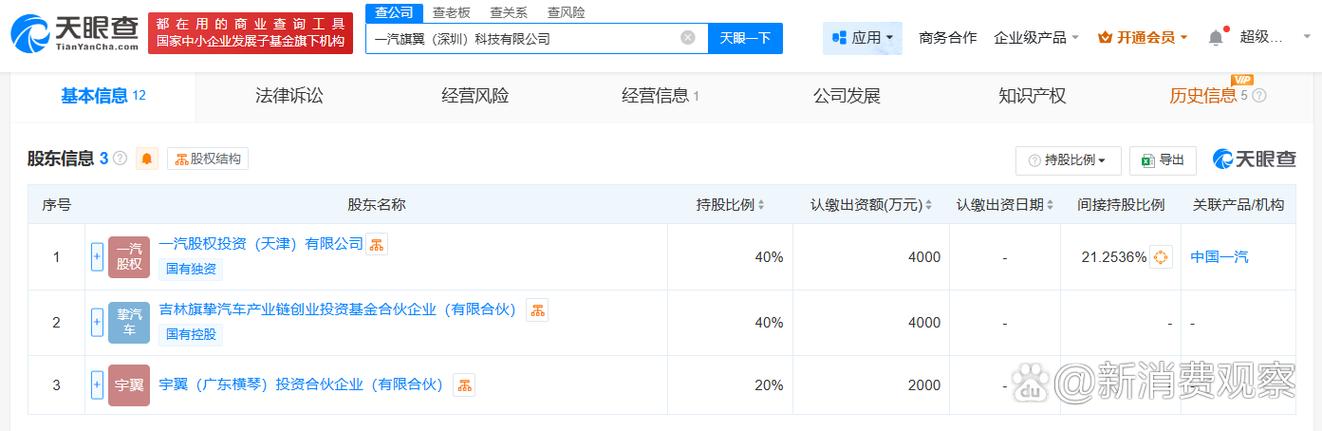Switch to the 查公司 search tab
This screenshot has height=431, width=1322.
[394, 12]
